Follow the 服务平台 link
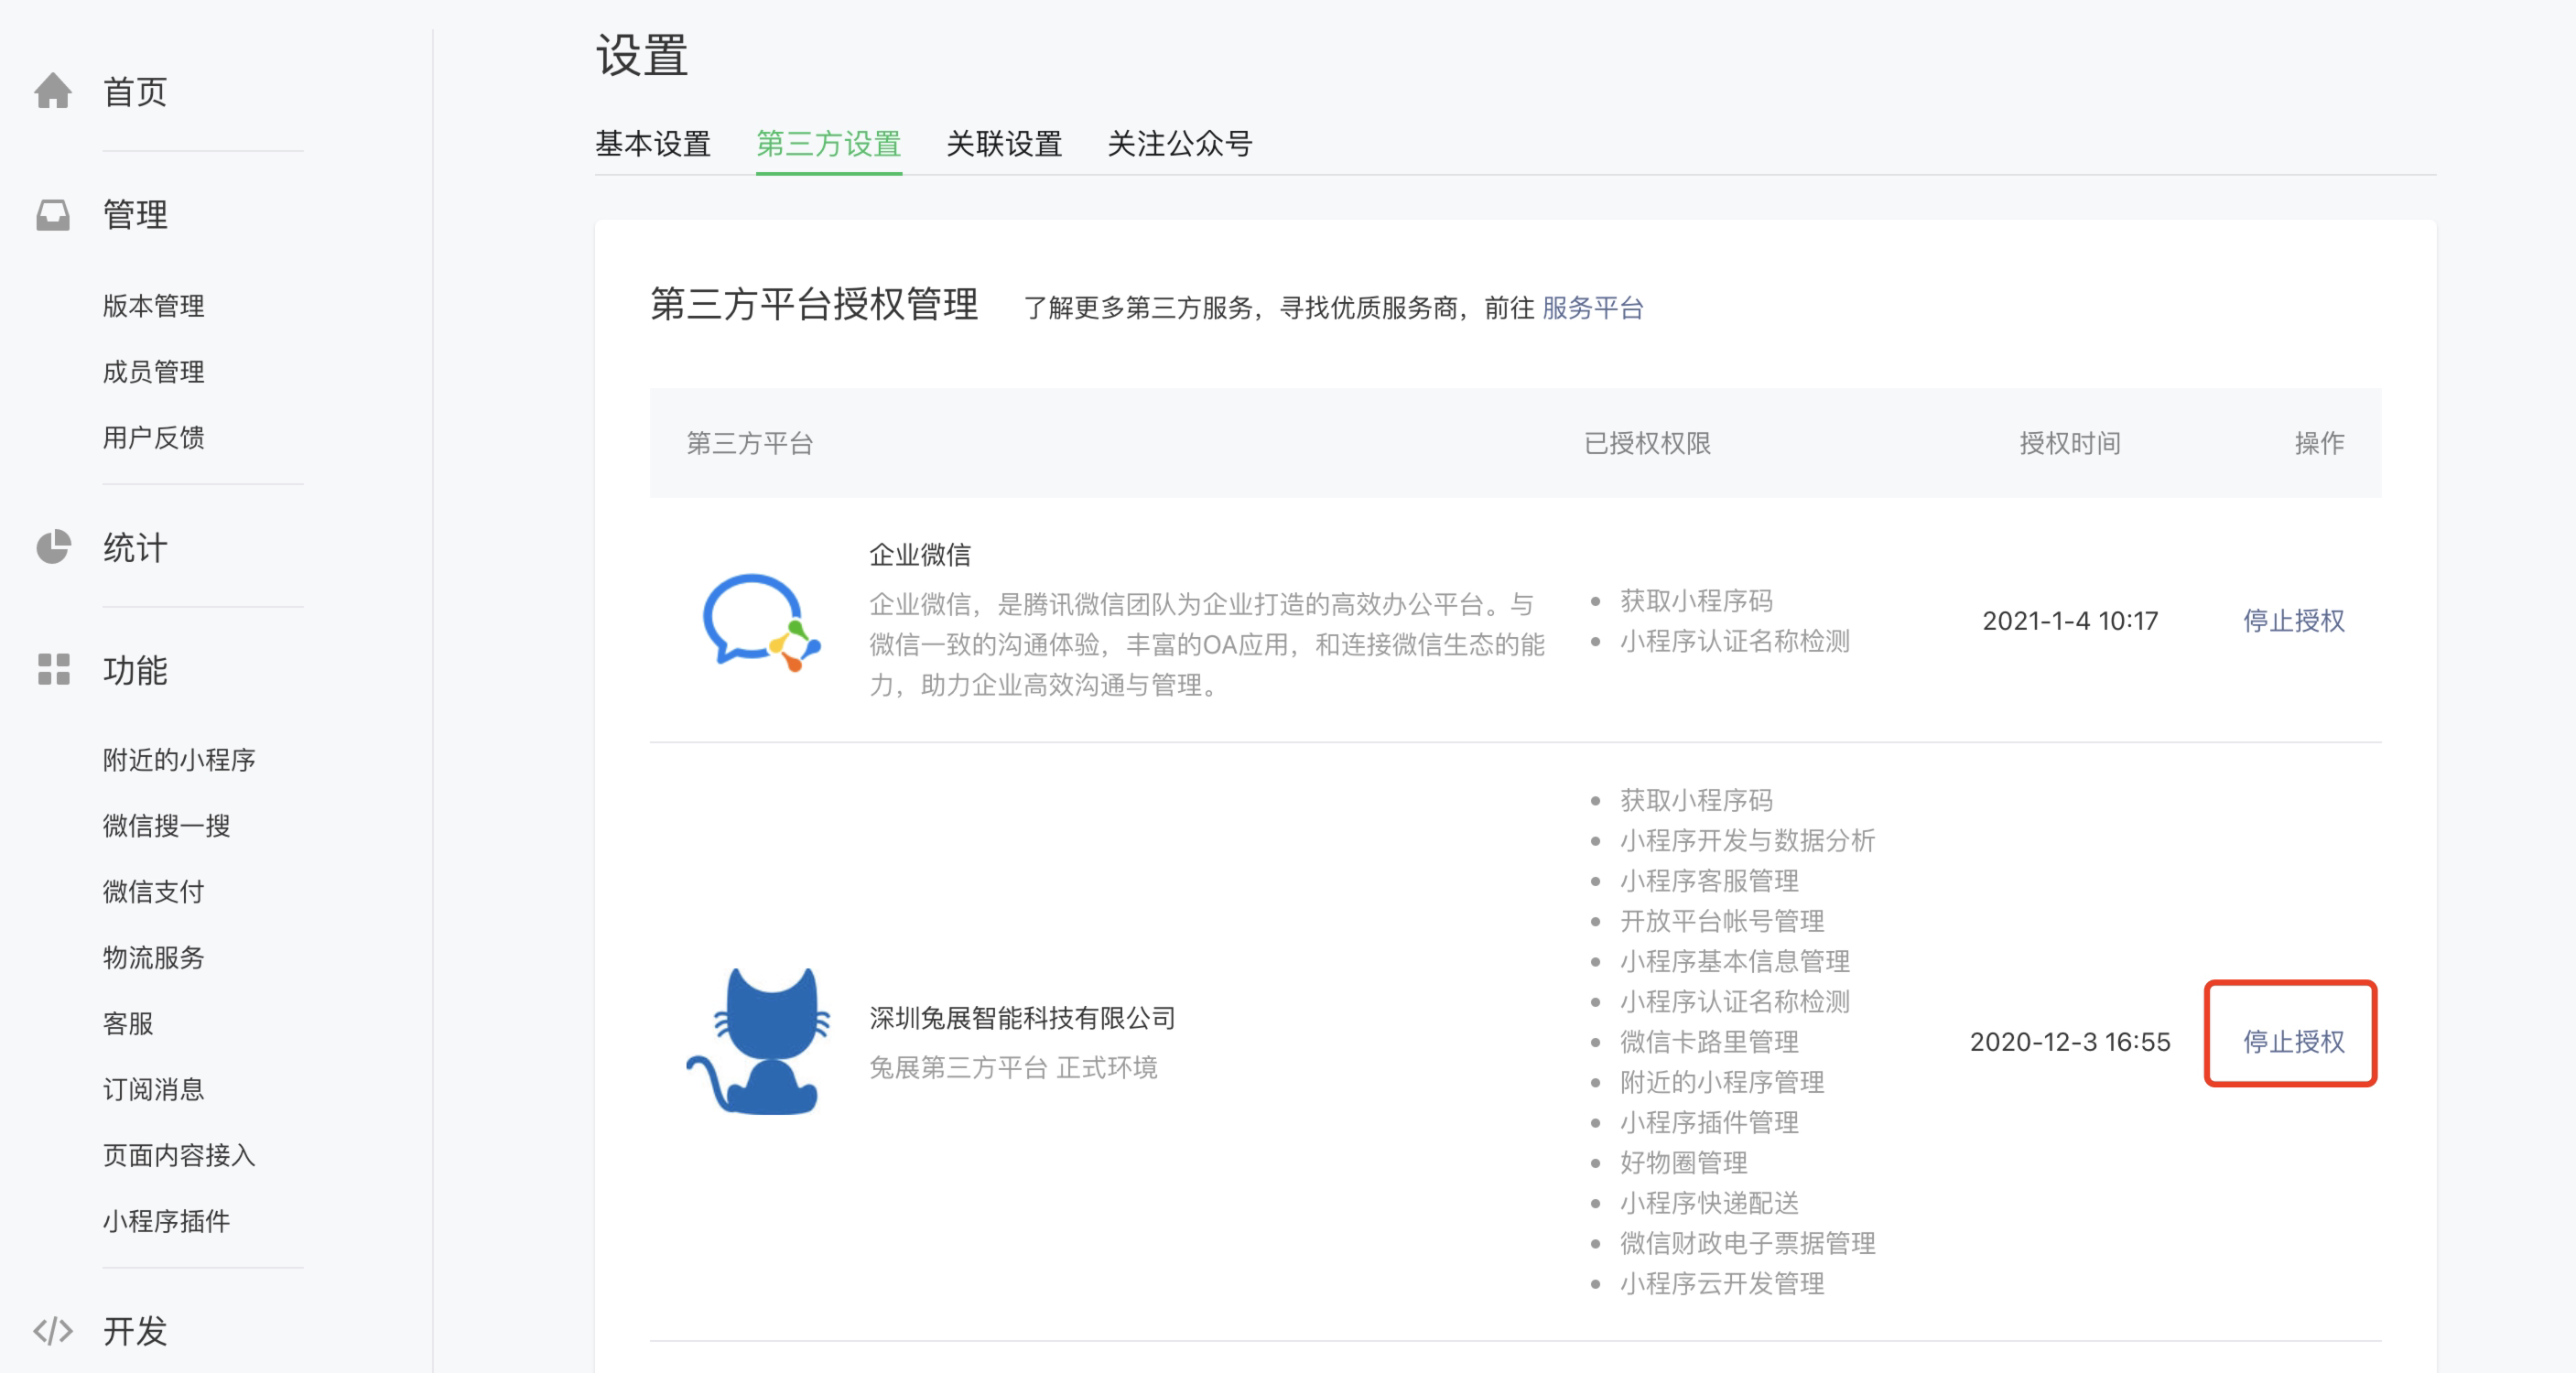Viewport: 2576px width, 1373px height. pos(1593,308)
